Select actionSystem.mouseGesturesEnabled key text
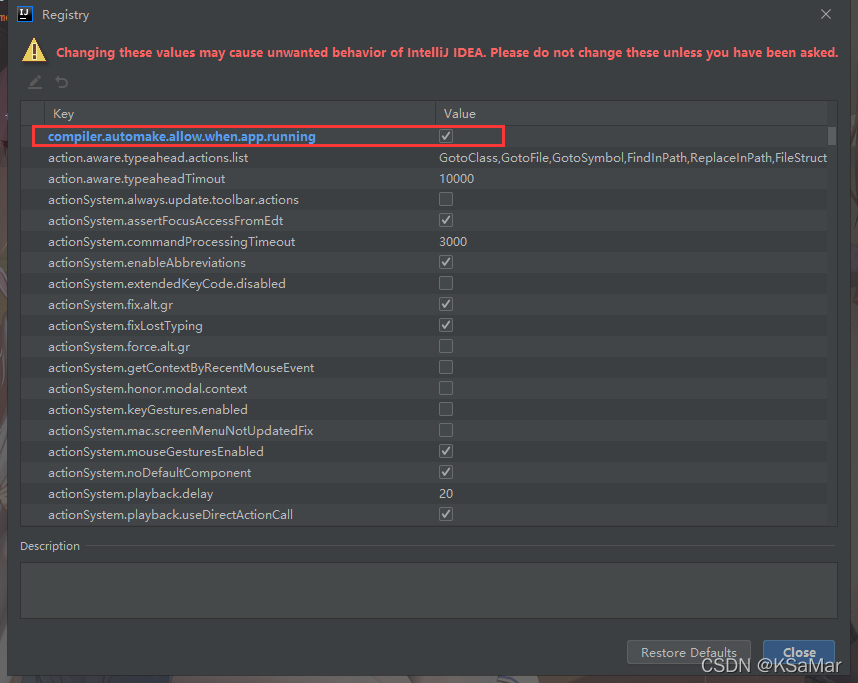Screen dimensions: 858x683 (156, 451)
